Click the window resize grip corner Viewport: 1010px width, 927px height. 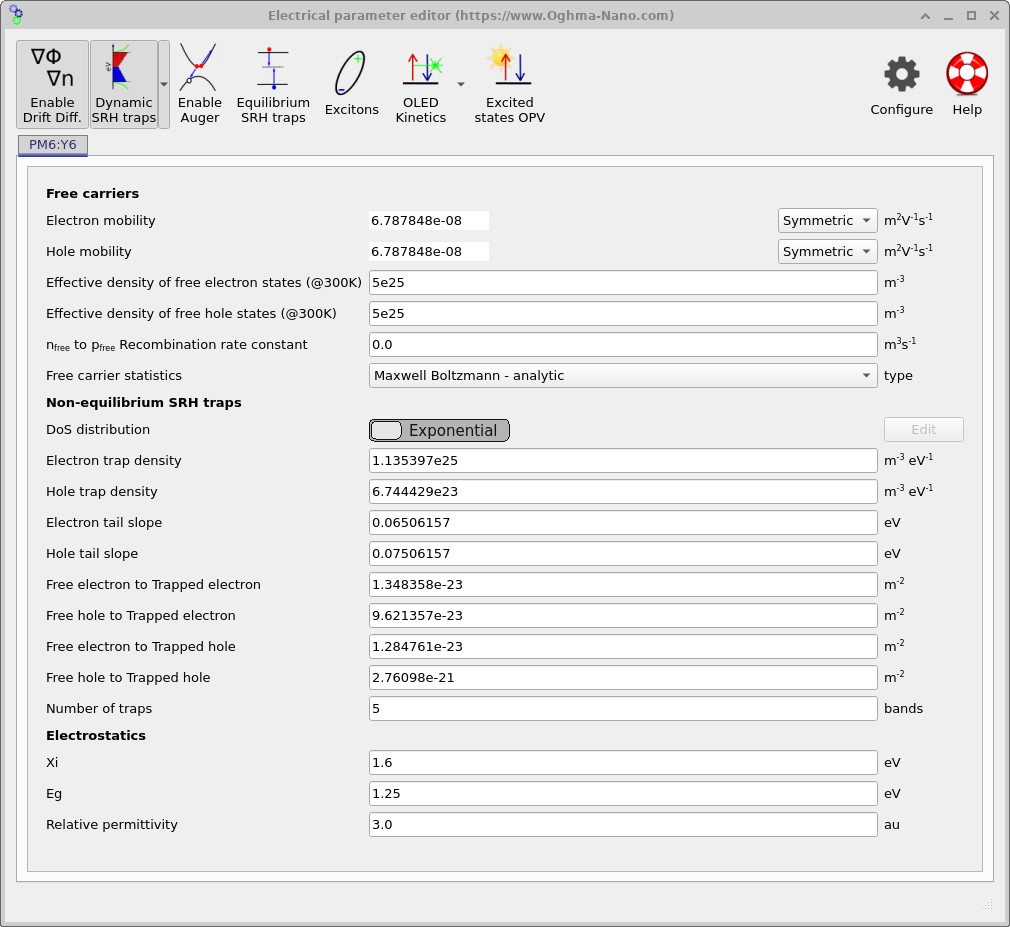coord(987,904)
